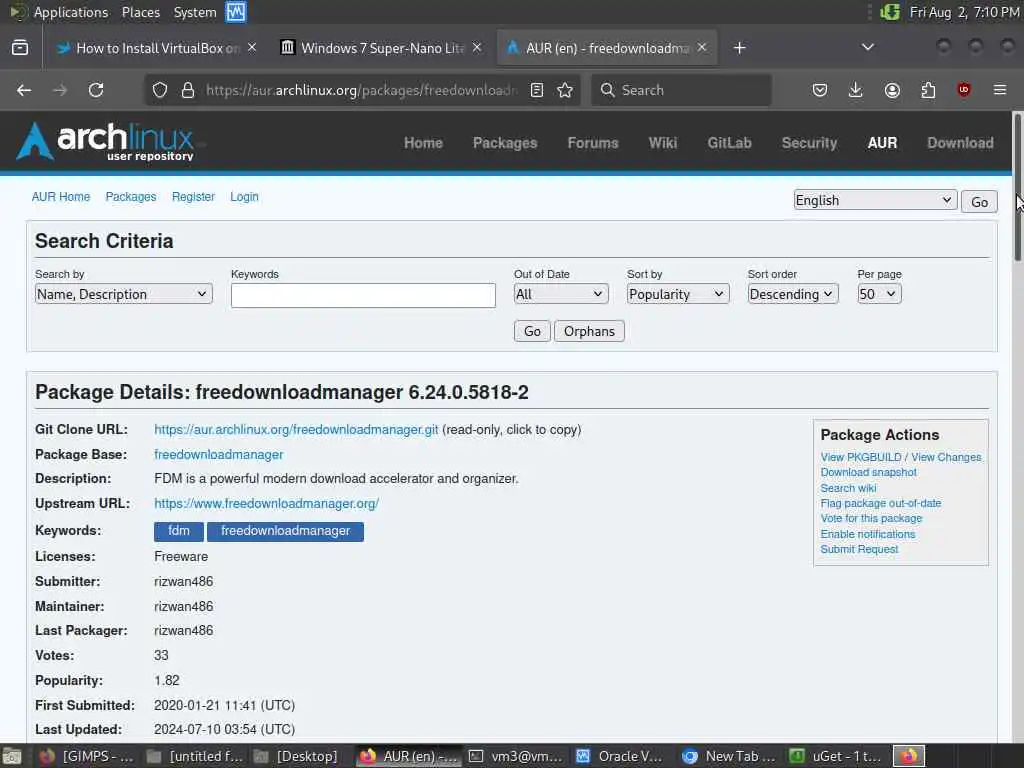Copy the Git Clone URL link
The height and width of the screenshot is (768, 1024).
296,430
